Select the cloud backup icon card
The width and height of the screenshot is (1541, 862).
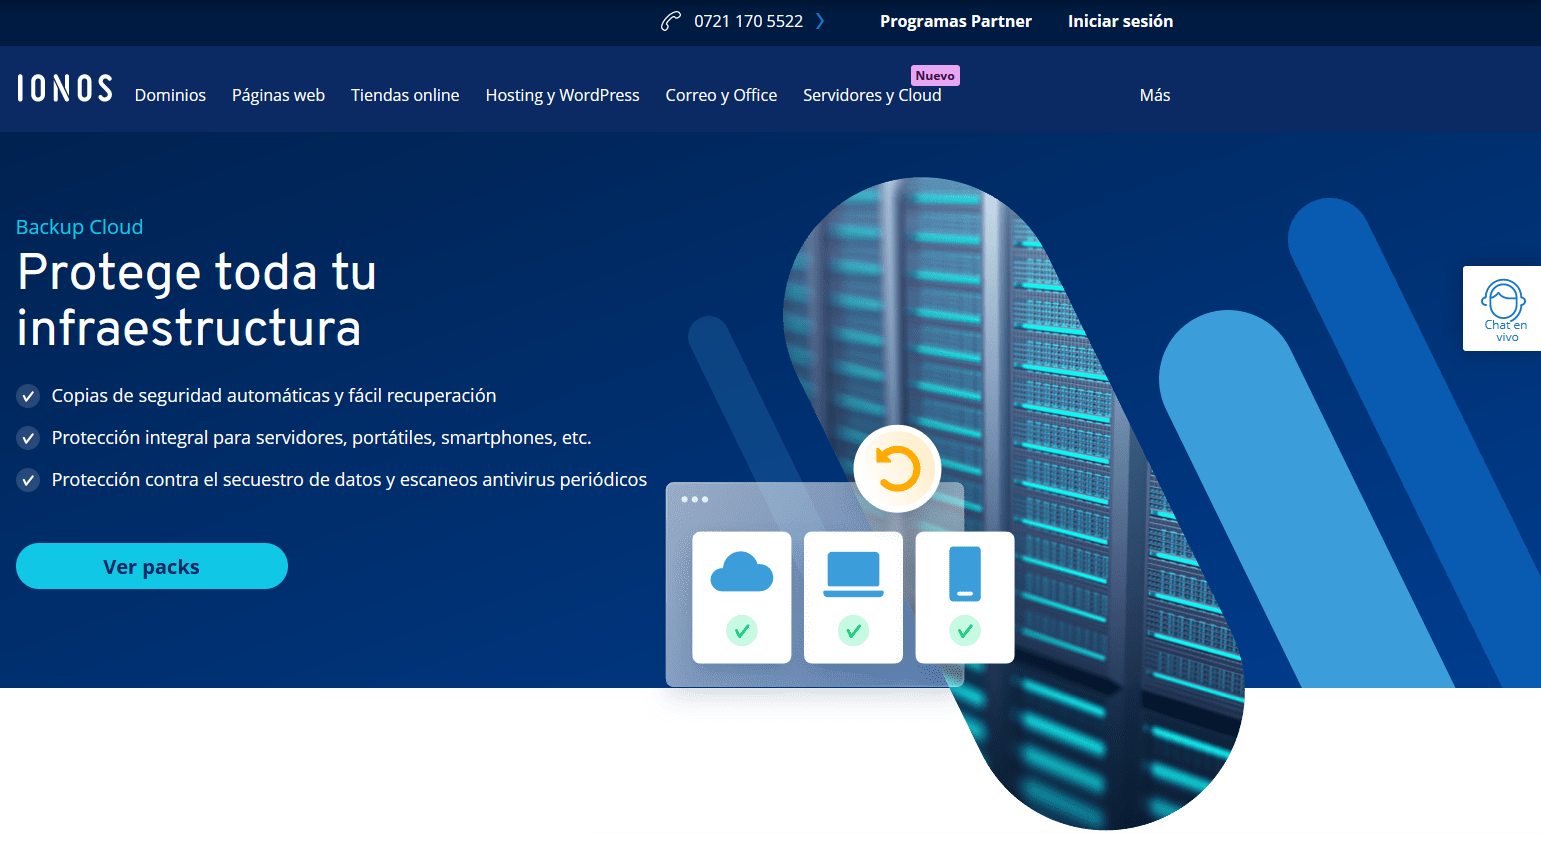[x=742, y=598]
